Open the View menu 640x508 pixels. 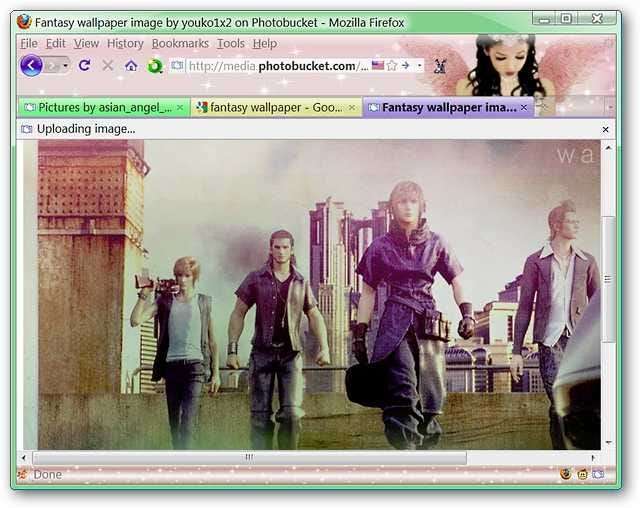click(86, 43)
